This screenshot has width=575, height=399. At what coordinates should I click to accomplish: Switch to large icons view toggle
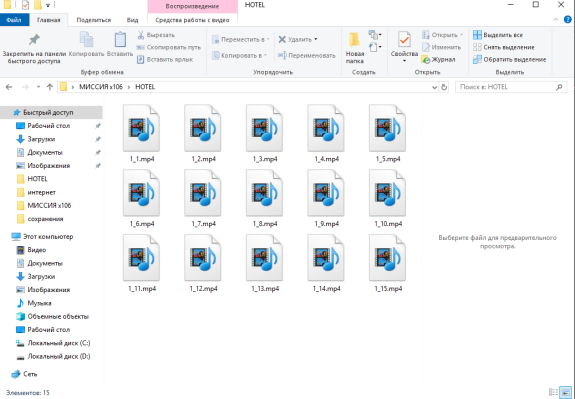pos(565,392)
